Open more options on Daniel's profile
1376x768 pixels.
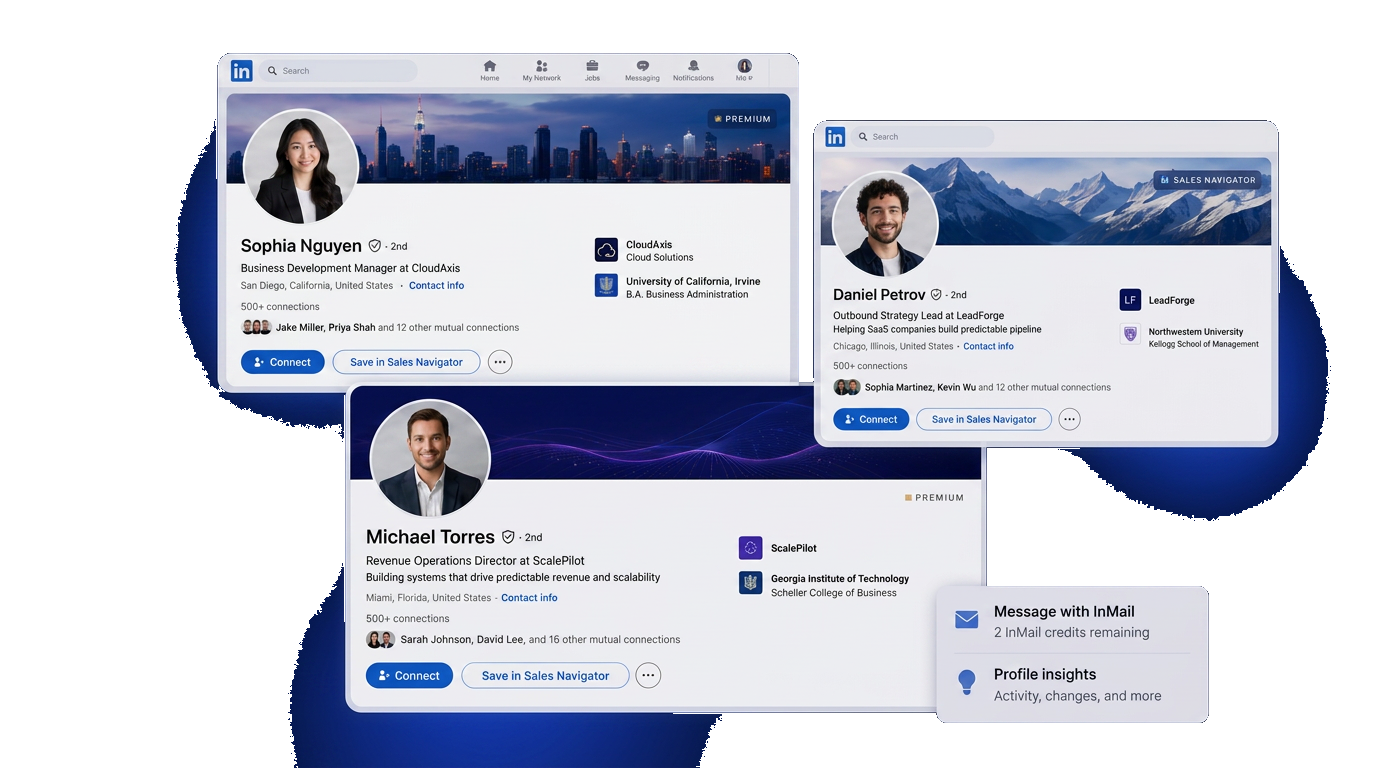(1070, 419)
